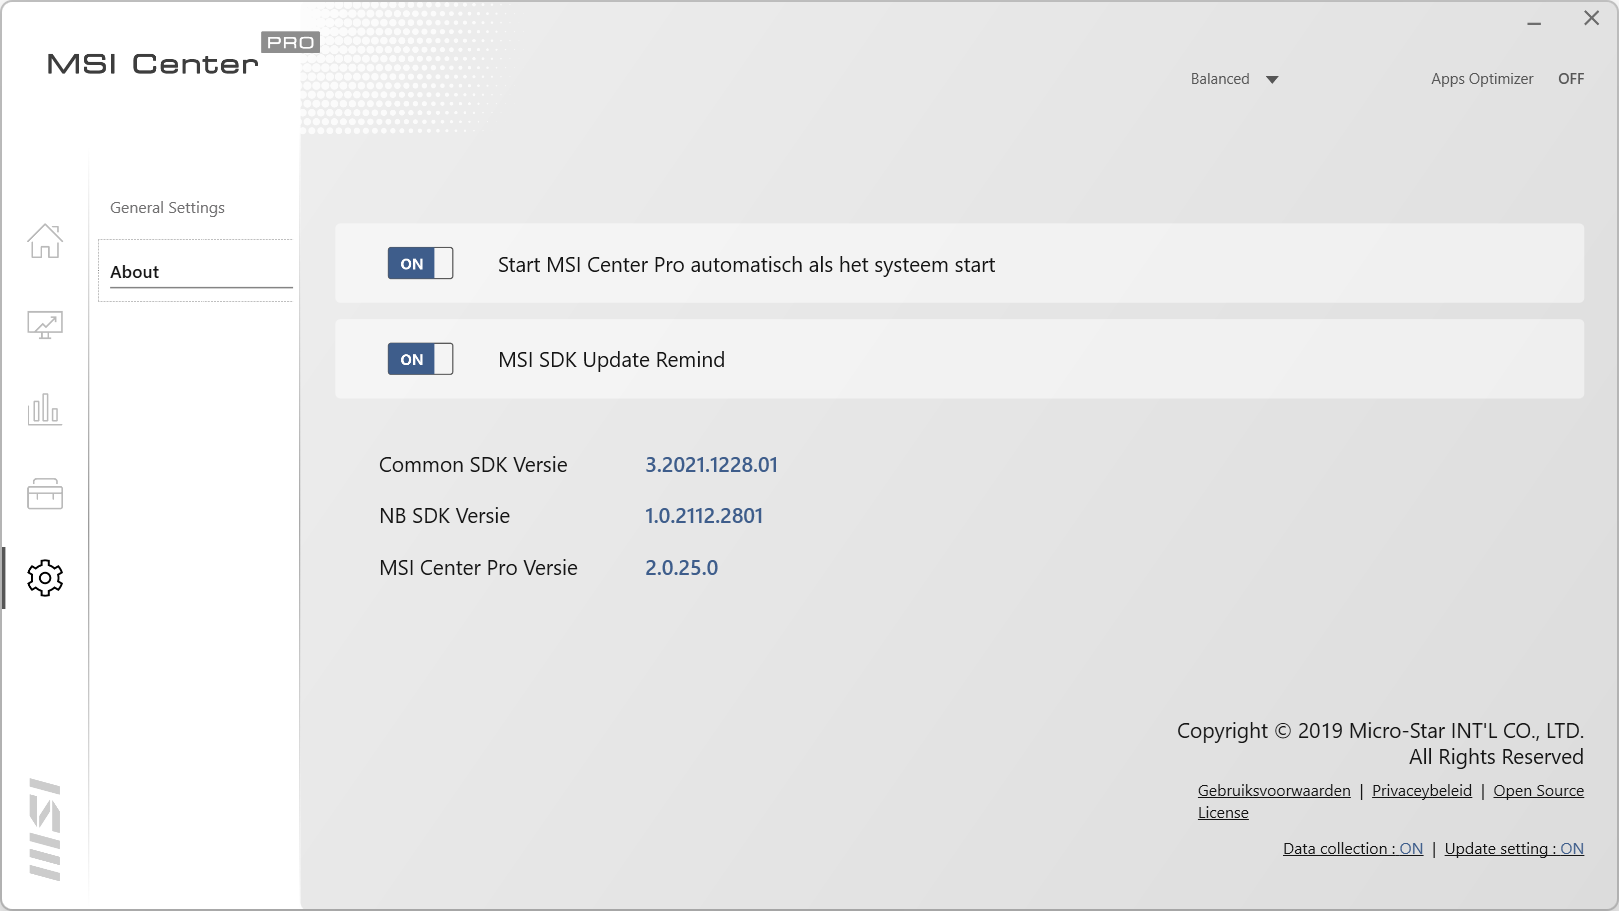Open the Privacybeleid link
This screenshot has width=1619, height=911.
pyautogui.click(x=1421, y=791)
